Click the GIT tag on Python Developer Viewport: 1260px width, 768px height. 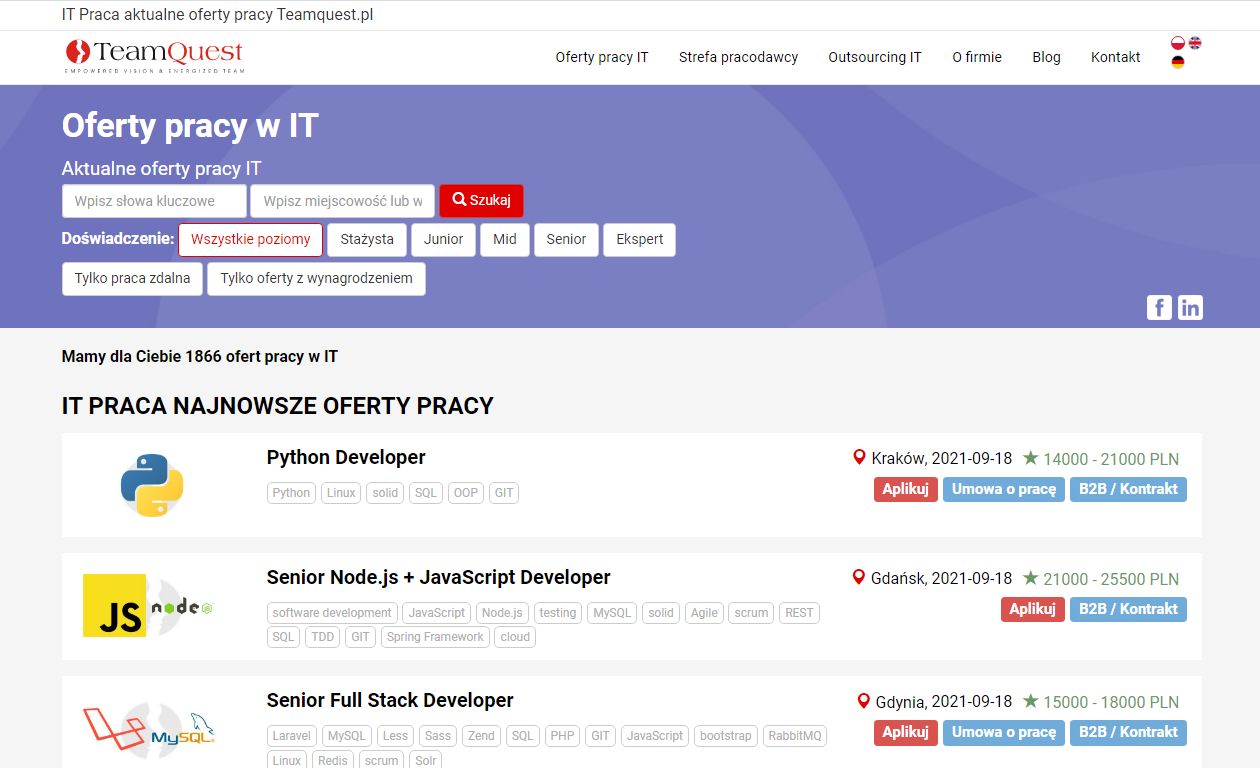point(504,493)
